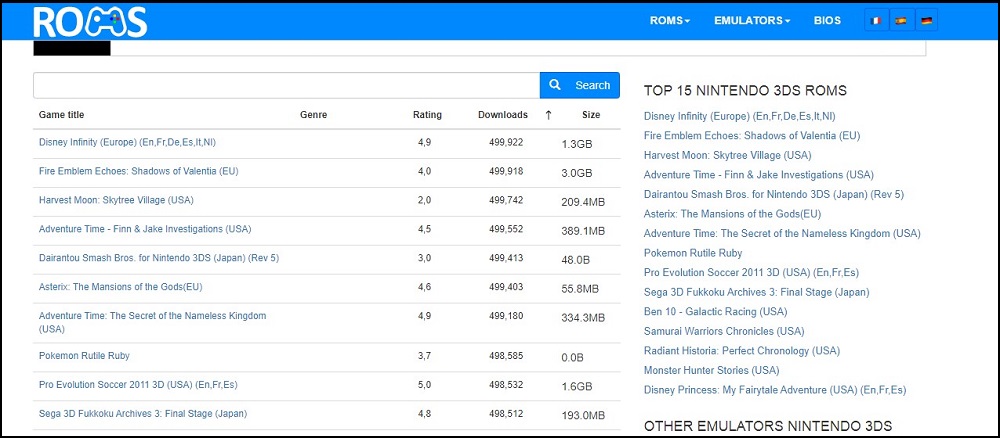Open Samurai Warriors Chronicles (USA)
The image size is (1000, 438).
pos(724,331)
